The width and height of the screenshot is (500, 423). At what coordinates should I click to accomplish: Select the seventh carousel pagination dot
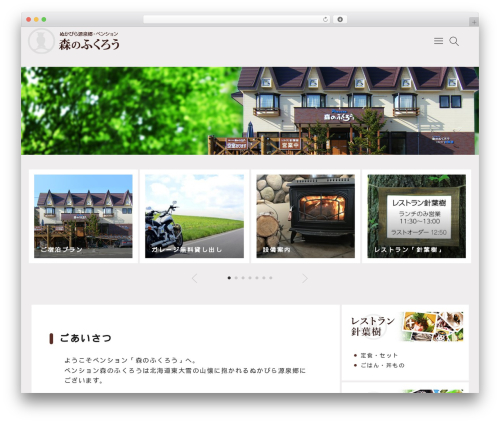coord(271,278)
